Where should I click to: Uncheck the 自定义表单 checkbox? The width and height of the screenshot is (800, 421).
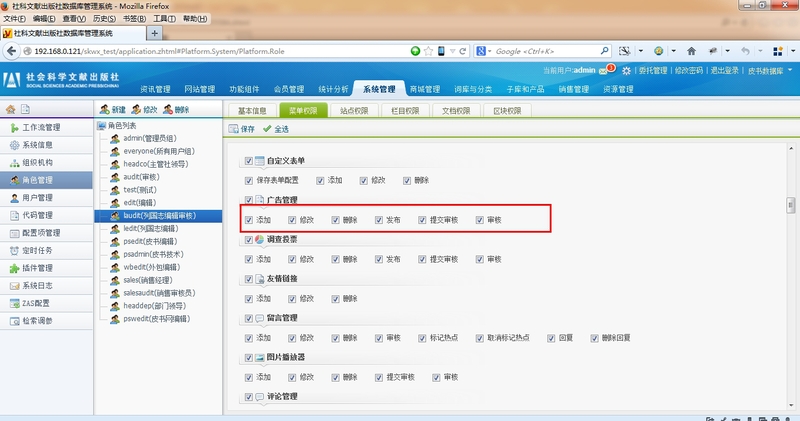(248, 161)
